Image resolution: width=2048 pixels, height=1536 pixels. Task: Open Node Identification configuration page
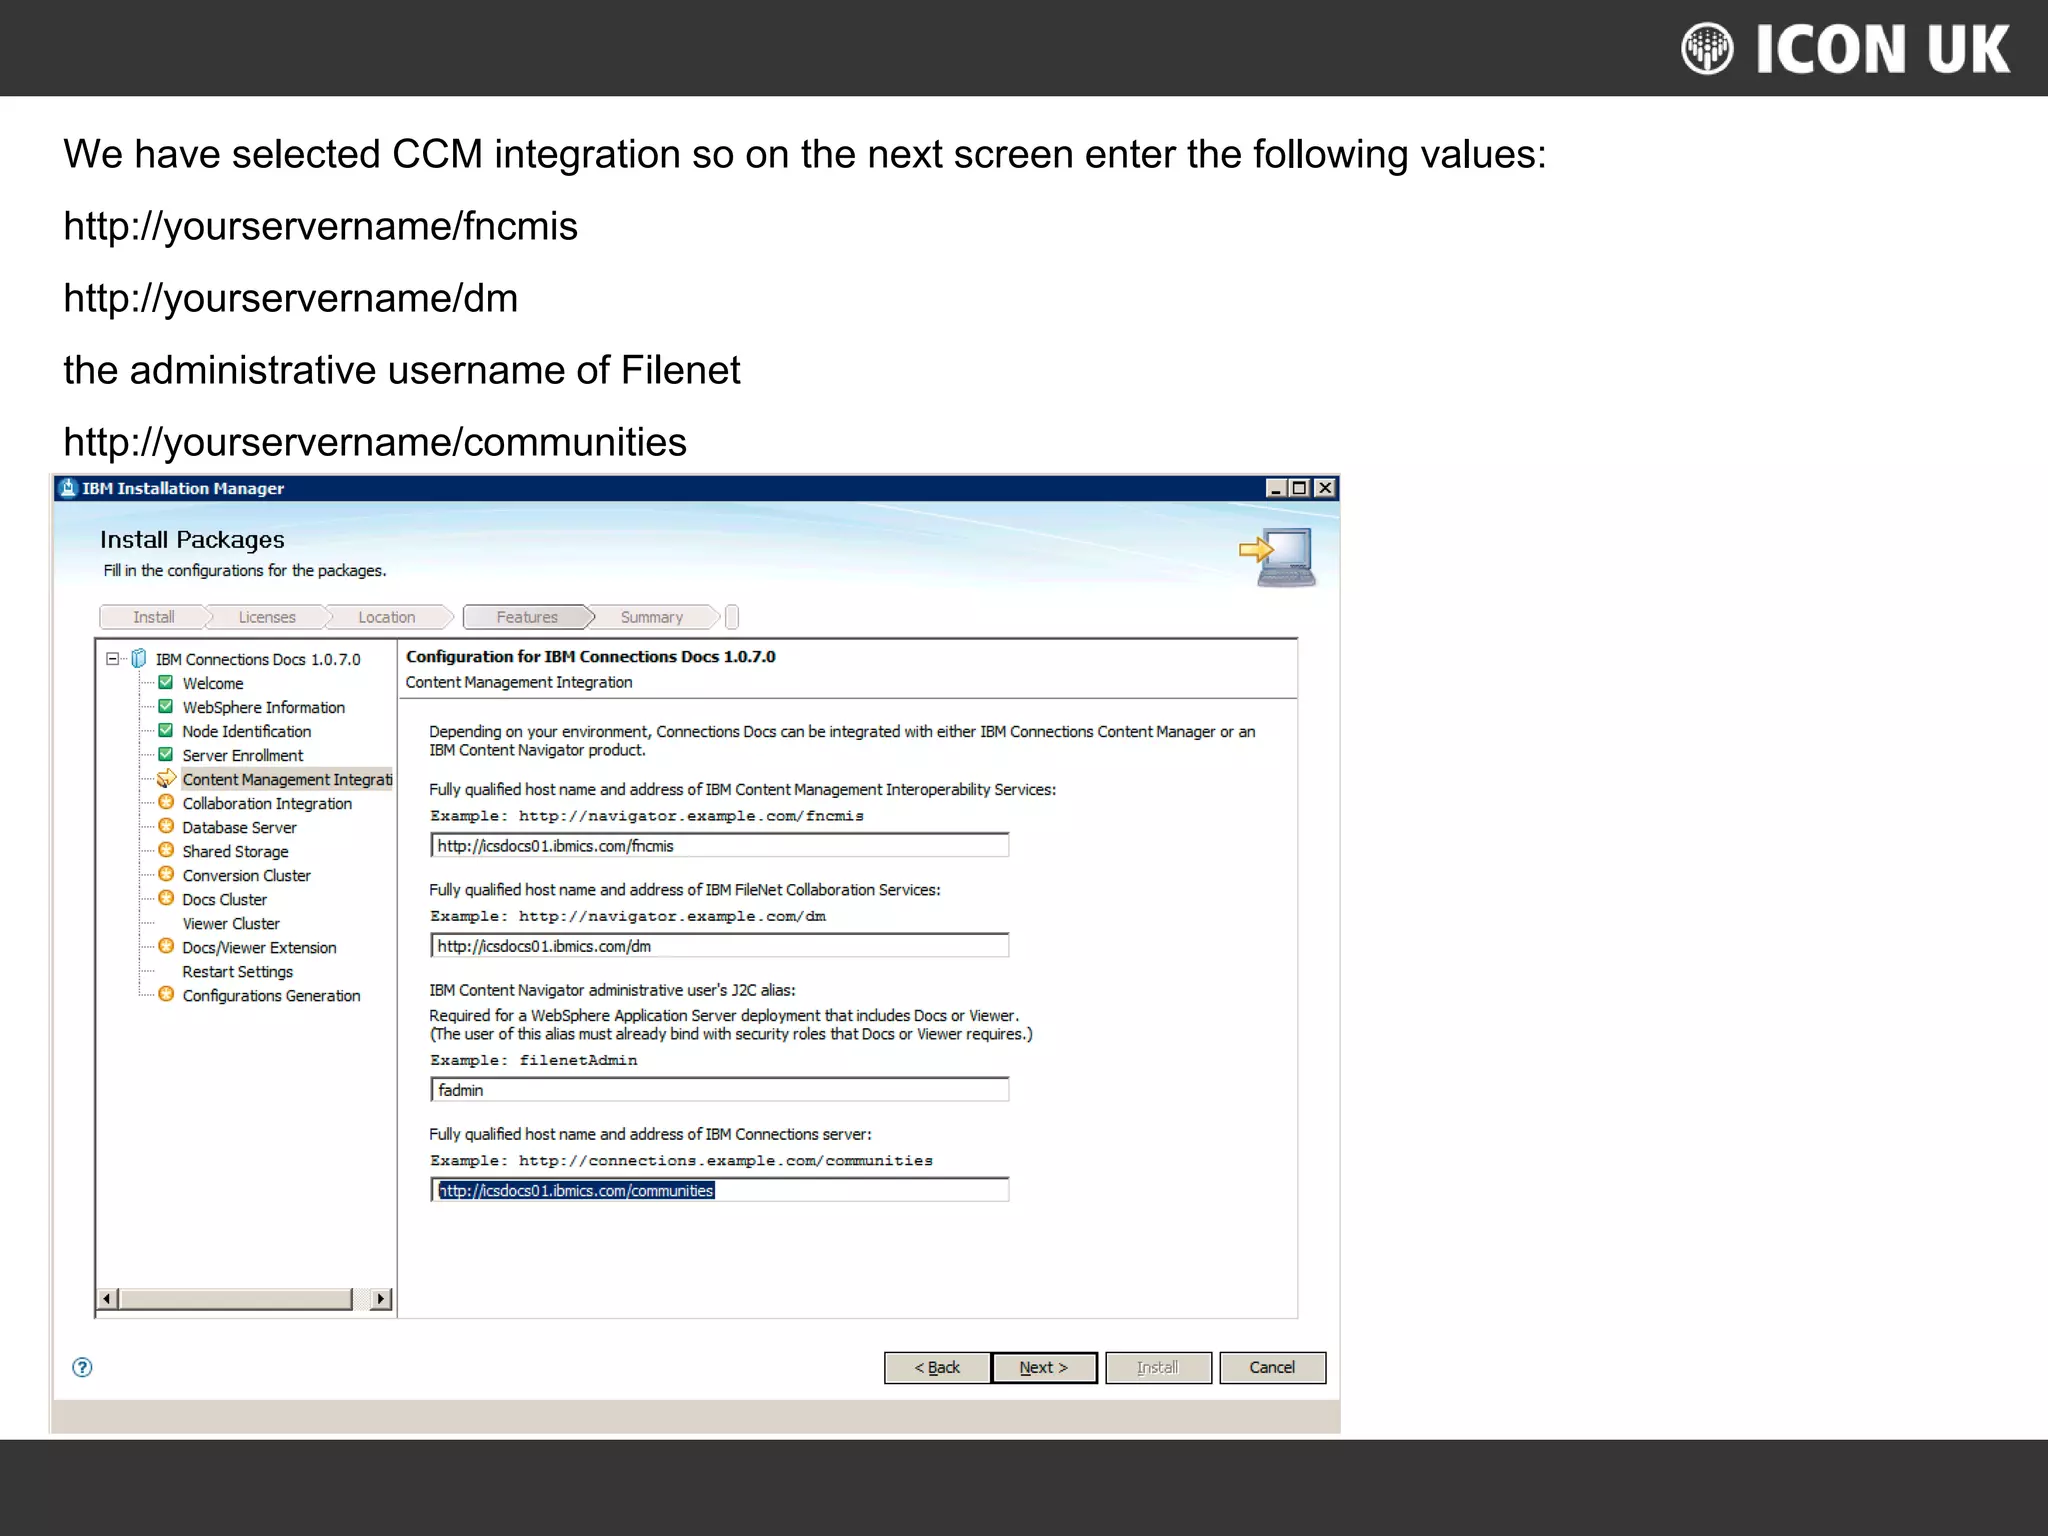pos(246,731)
